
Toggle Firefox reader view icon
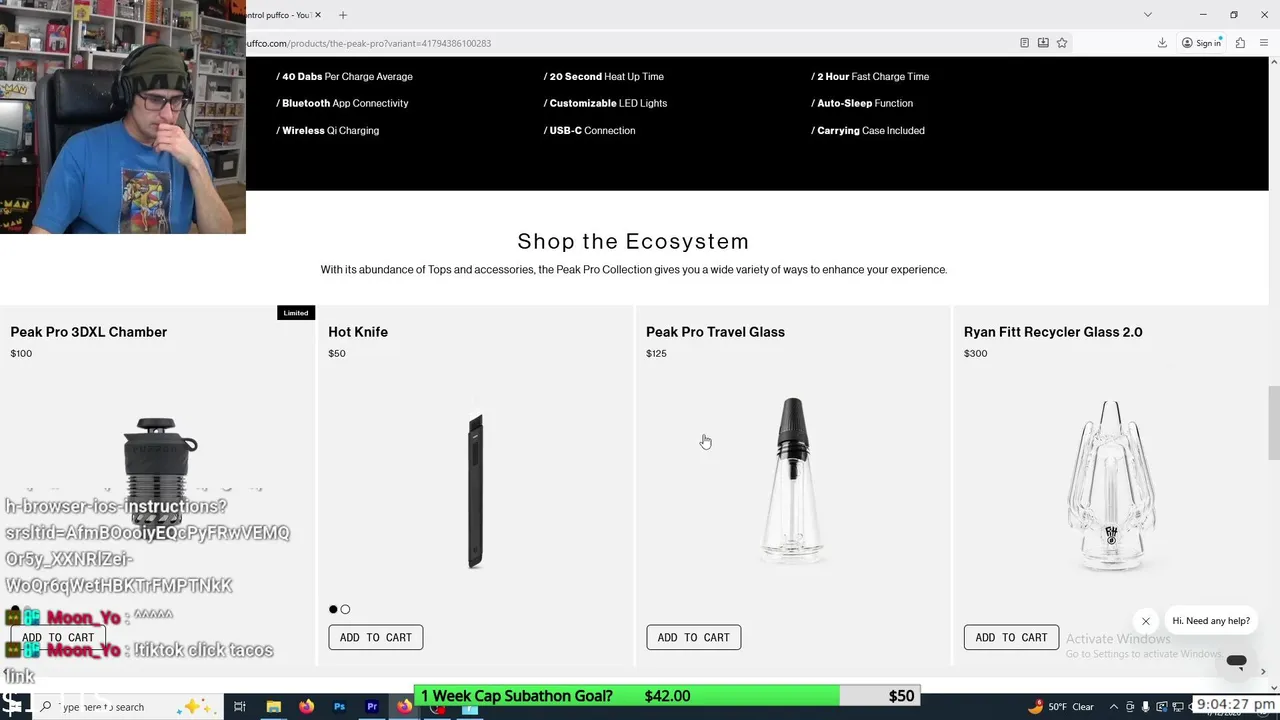click(1024, 43)
